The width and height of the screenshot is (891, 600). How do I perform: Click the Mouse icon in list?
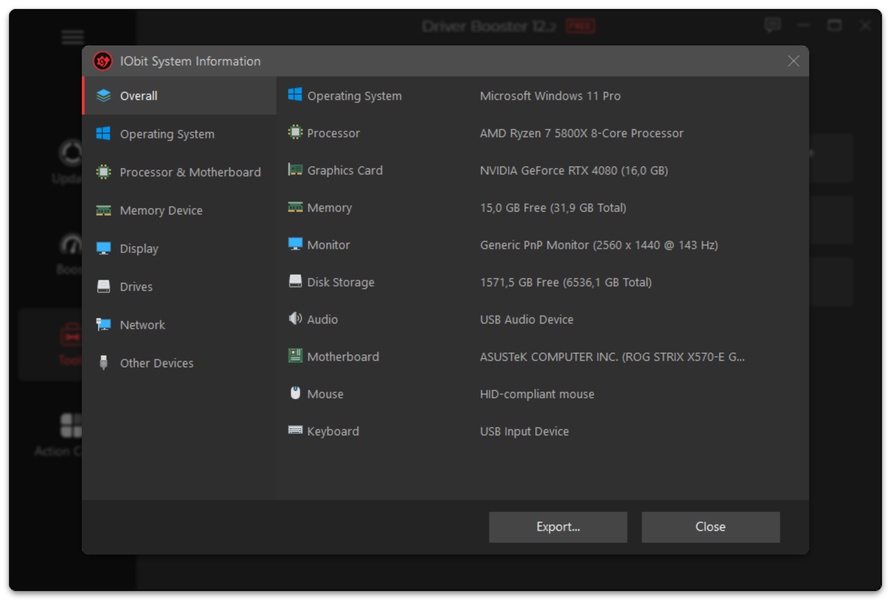(295, 394)
